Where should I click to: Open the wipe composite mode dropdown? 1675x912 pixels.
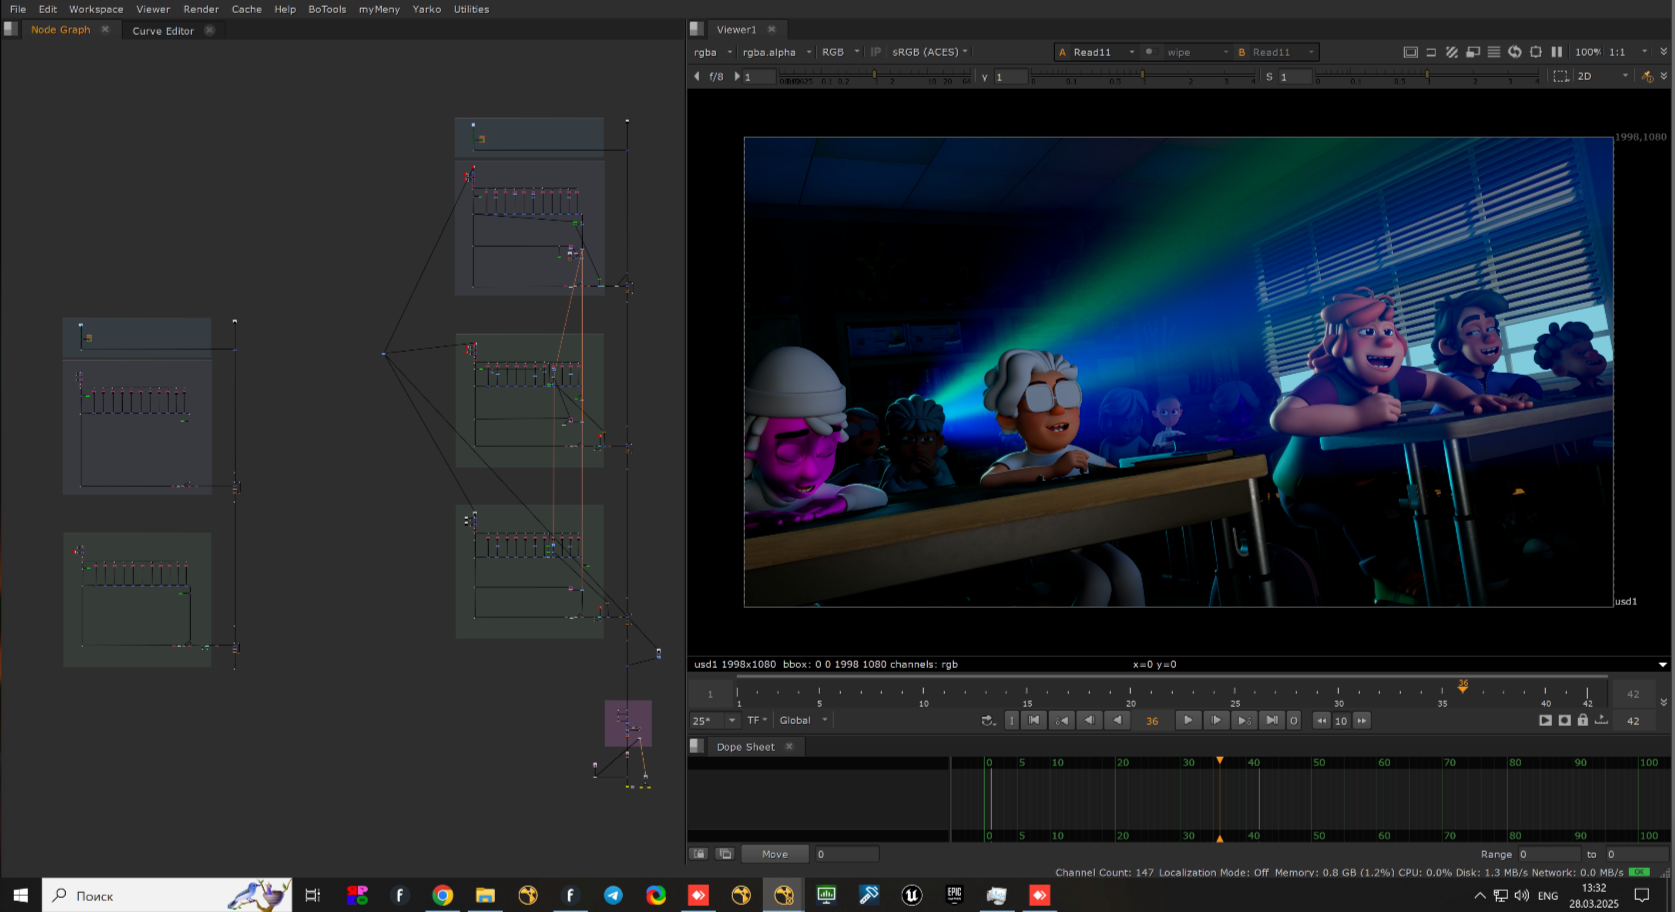tap(1197, 52)
